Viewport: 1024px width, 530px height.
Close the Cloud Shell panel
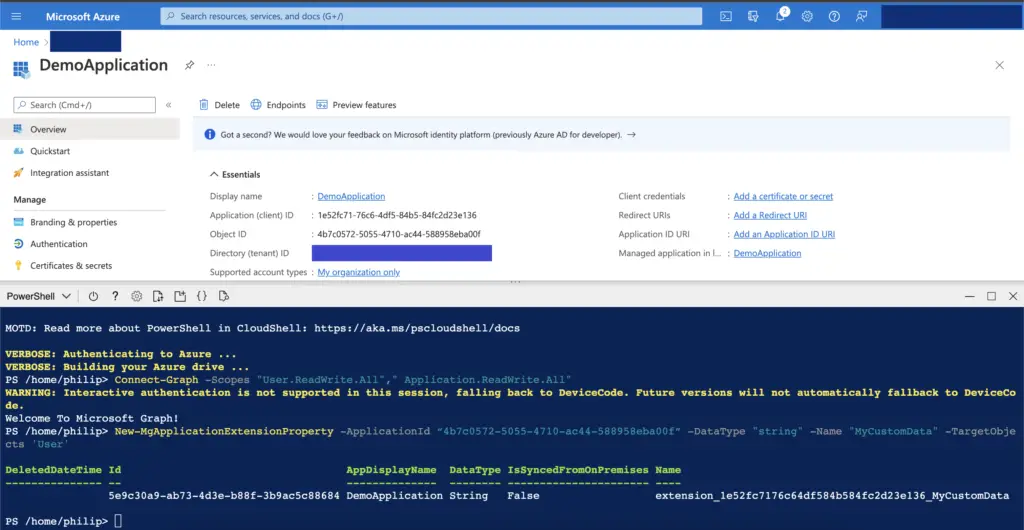[x=1012, y=296]
